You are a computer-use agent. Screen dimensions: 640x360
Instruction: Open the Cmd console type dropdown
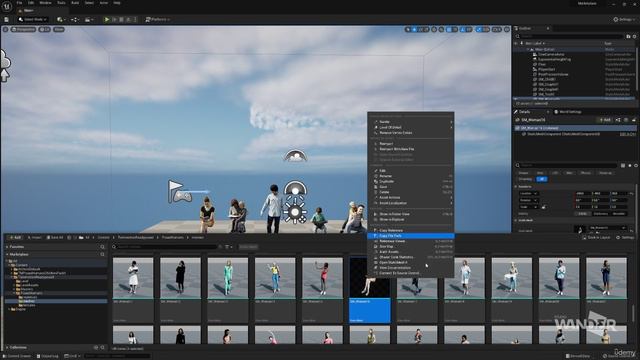point(72,356)
